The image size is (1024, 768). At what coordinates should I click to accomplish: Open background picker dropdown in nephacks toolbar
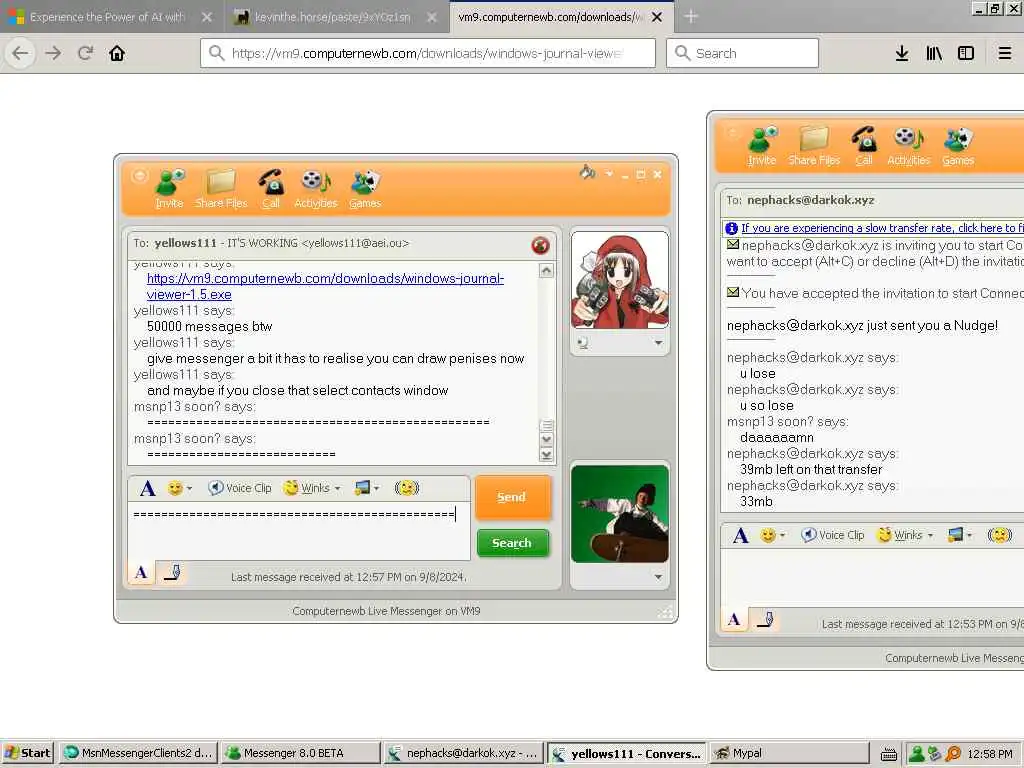coord(960,536)
